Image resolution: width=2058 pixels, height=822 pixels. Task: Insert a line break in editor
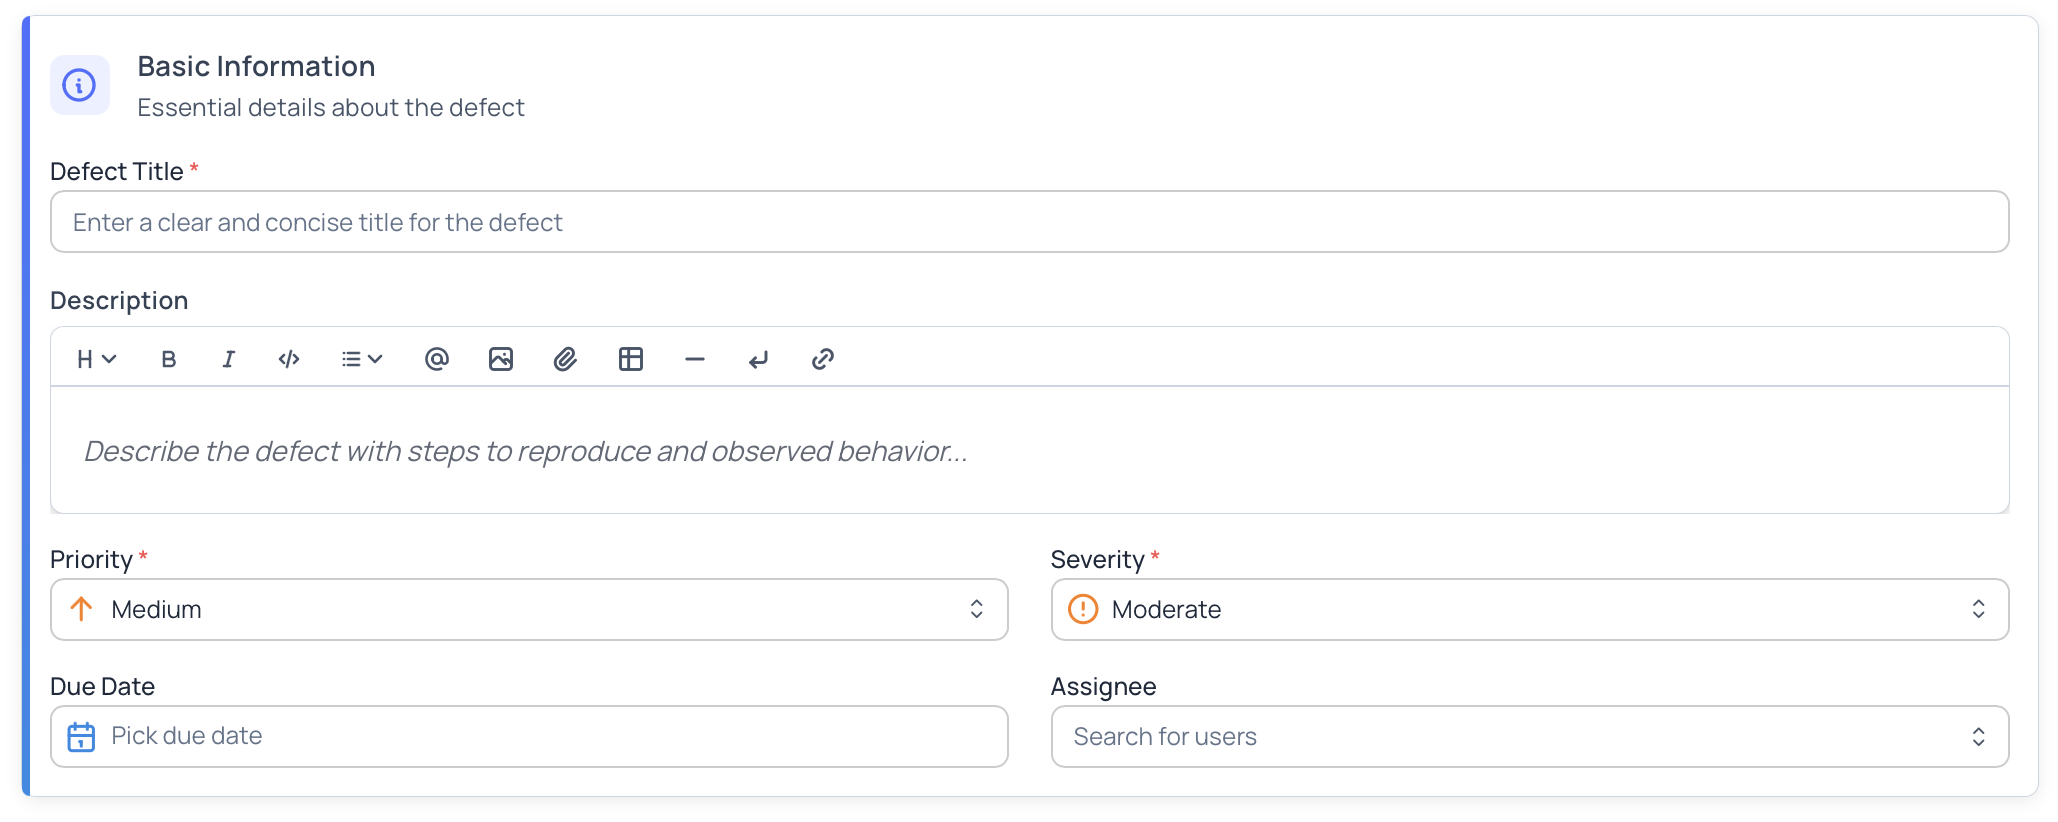[x=759, y=359]
